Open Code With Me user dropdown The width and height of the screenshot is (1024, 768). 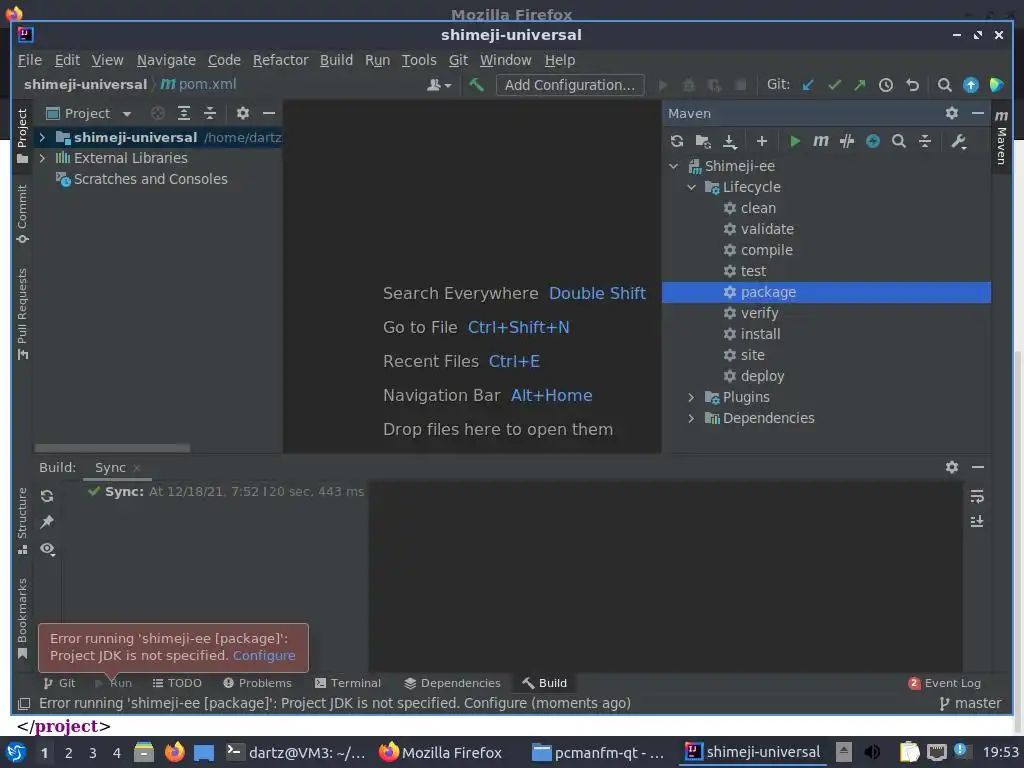pyautogui.click(x=439, y=85)
